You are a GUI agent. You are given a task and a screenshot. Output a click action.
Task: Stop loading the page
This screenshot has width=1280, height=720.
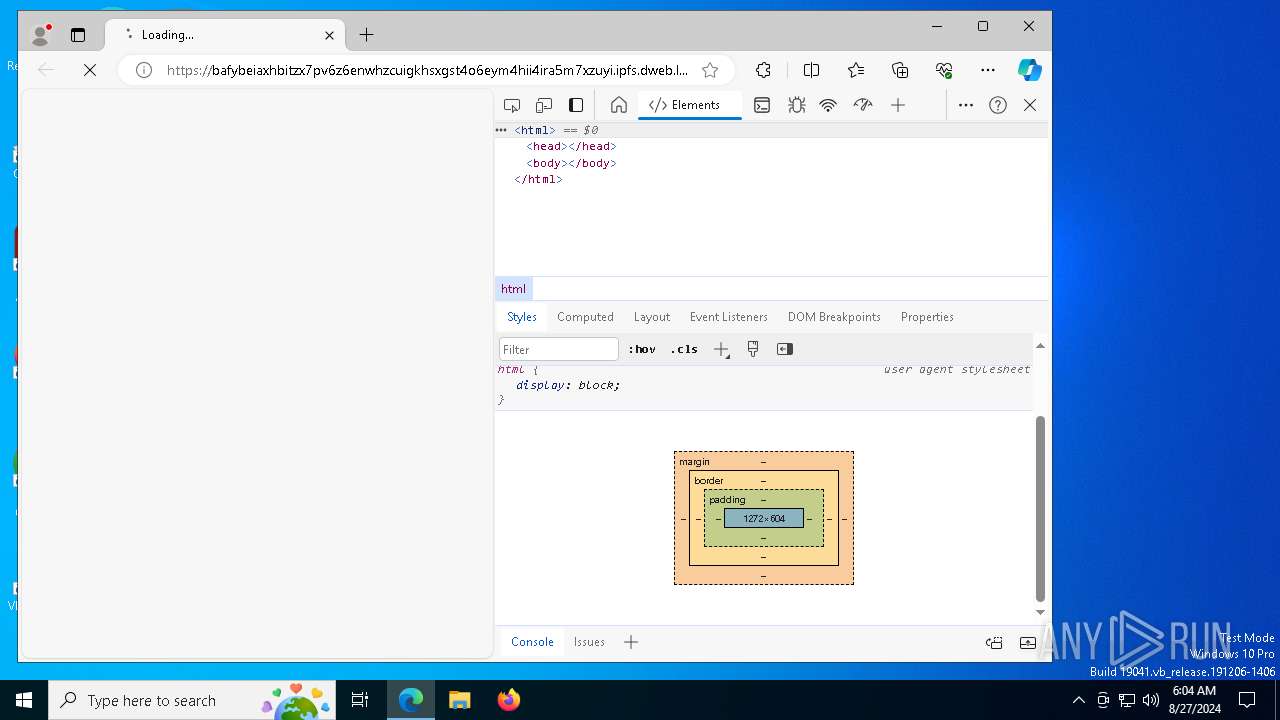89,70
